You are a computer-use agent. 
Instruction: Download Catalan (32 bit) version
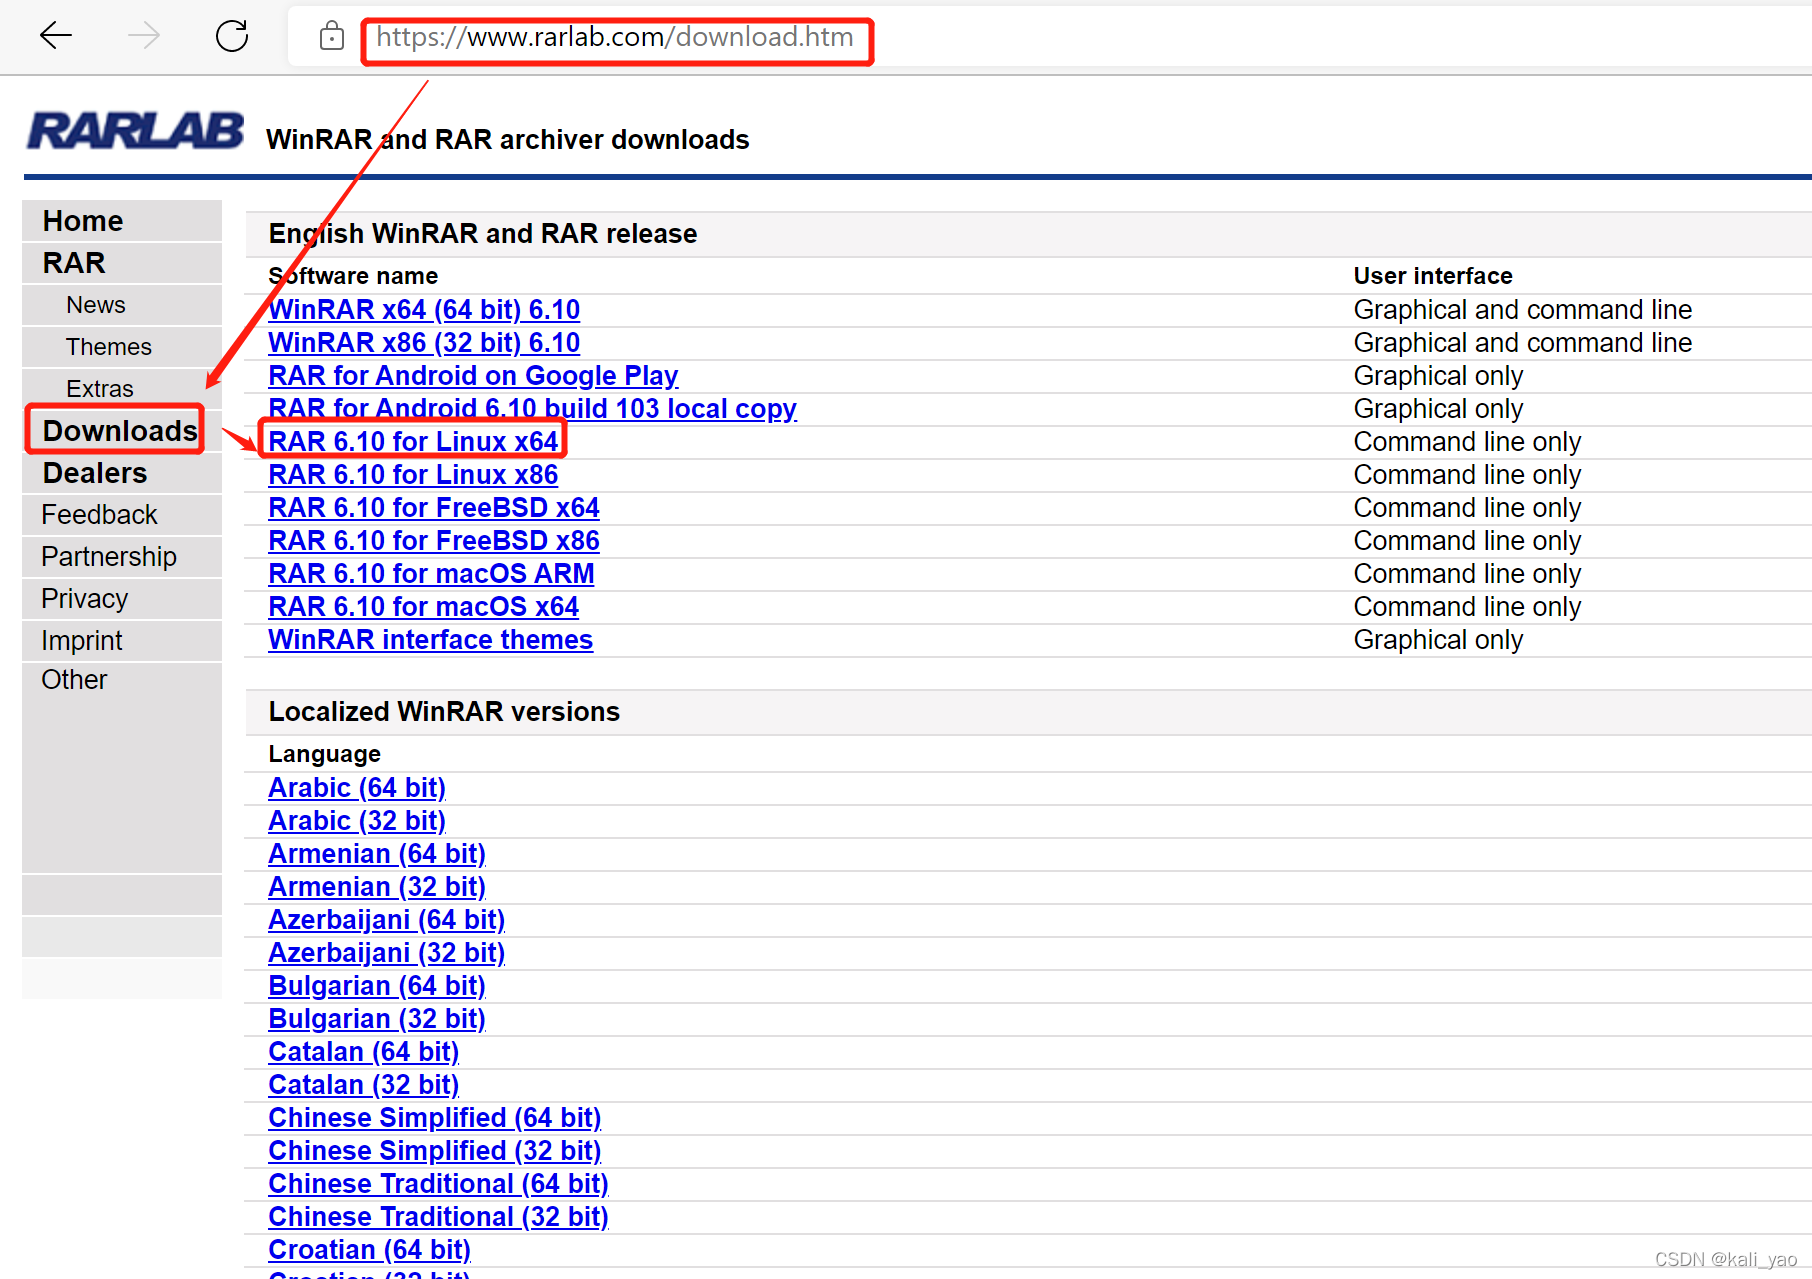click(363, 1085)
